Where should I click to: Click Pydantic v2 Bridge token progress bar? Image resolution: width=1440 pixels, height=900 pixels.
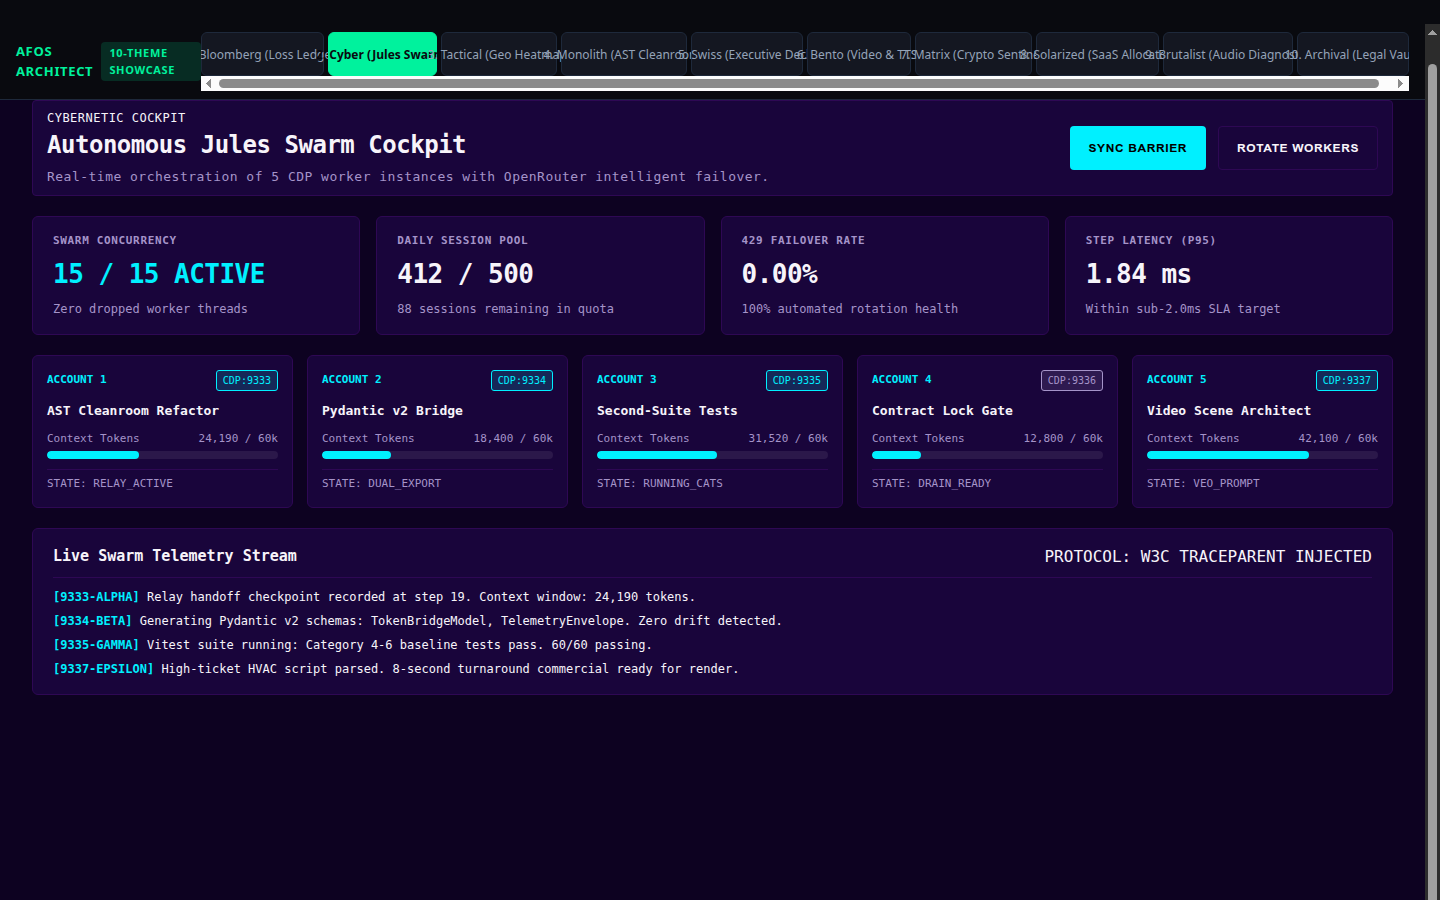[x=437, y=455]
